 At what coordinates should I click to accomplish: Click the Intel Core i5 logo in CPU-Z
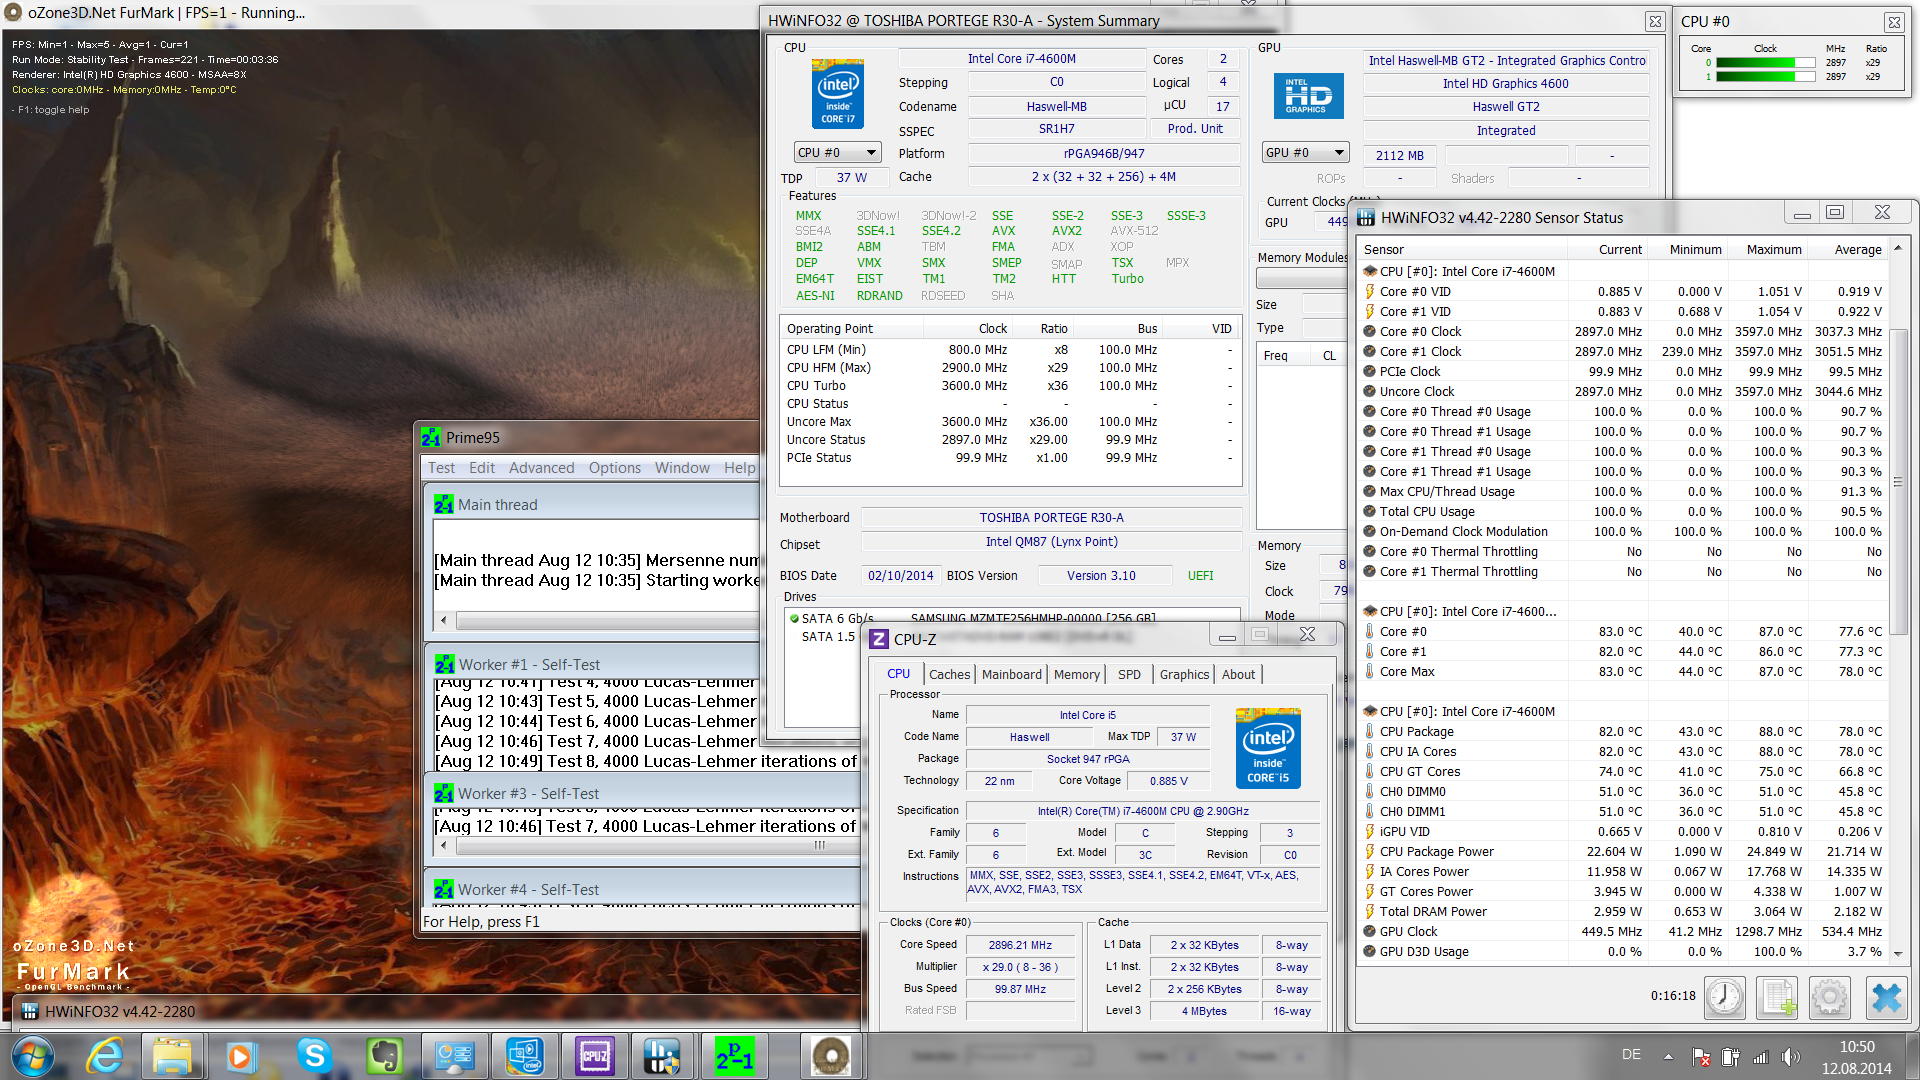1268,748
